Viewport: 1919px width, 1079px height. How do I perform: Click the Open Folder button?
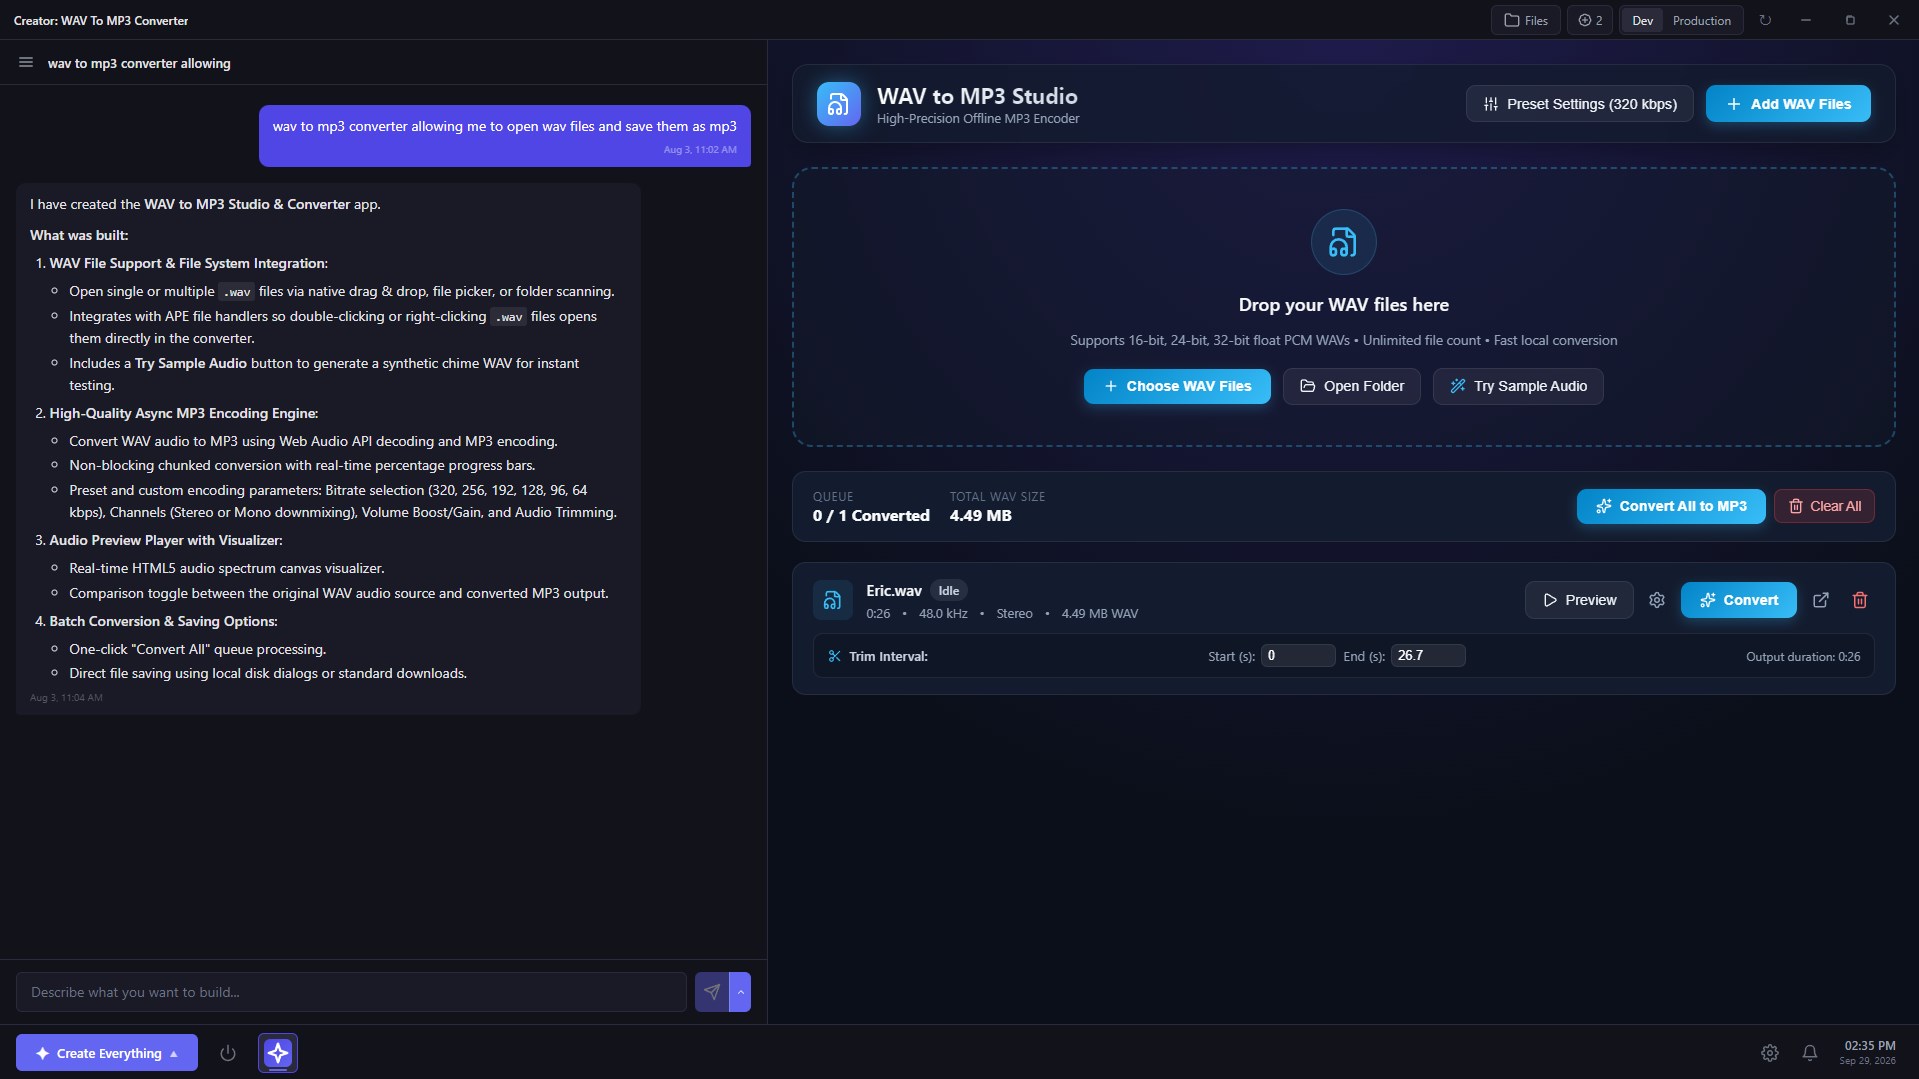click(1351, 386)
